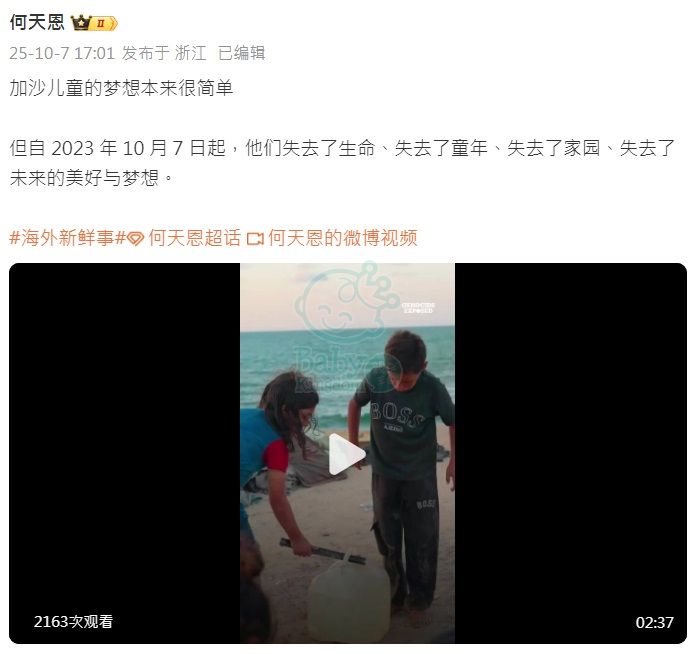The width and height of the screenshot is (695, 654).
Task: Click the 02:37 video duration label
Action: coord(654,623)
